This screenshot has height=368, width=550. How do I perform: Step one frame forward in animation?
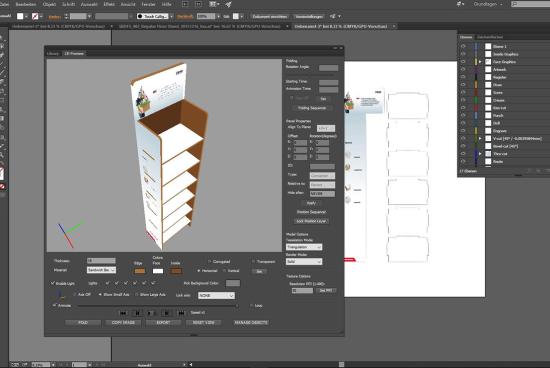click(x=167, y=313)
